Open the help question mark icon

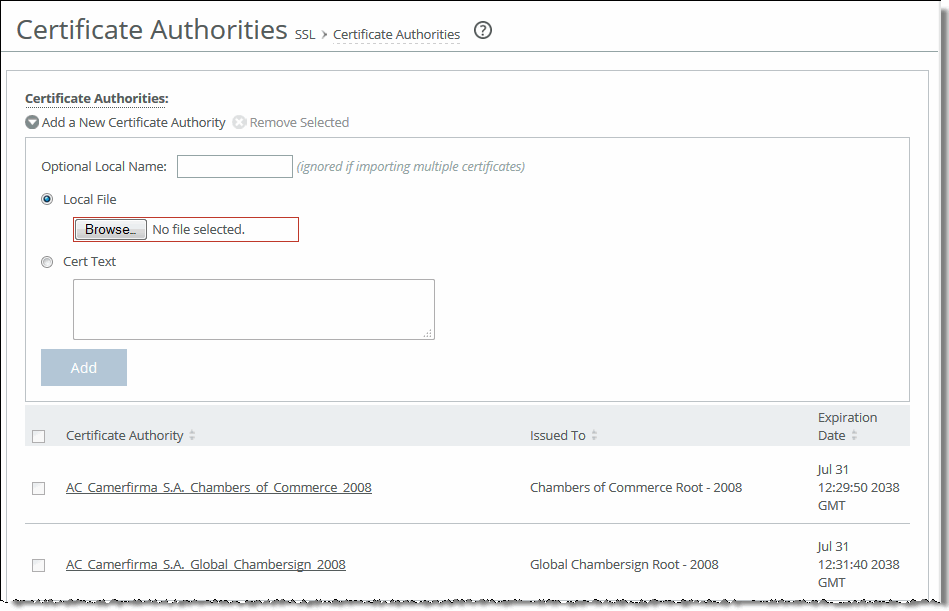482,31
